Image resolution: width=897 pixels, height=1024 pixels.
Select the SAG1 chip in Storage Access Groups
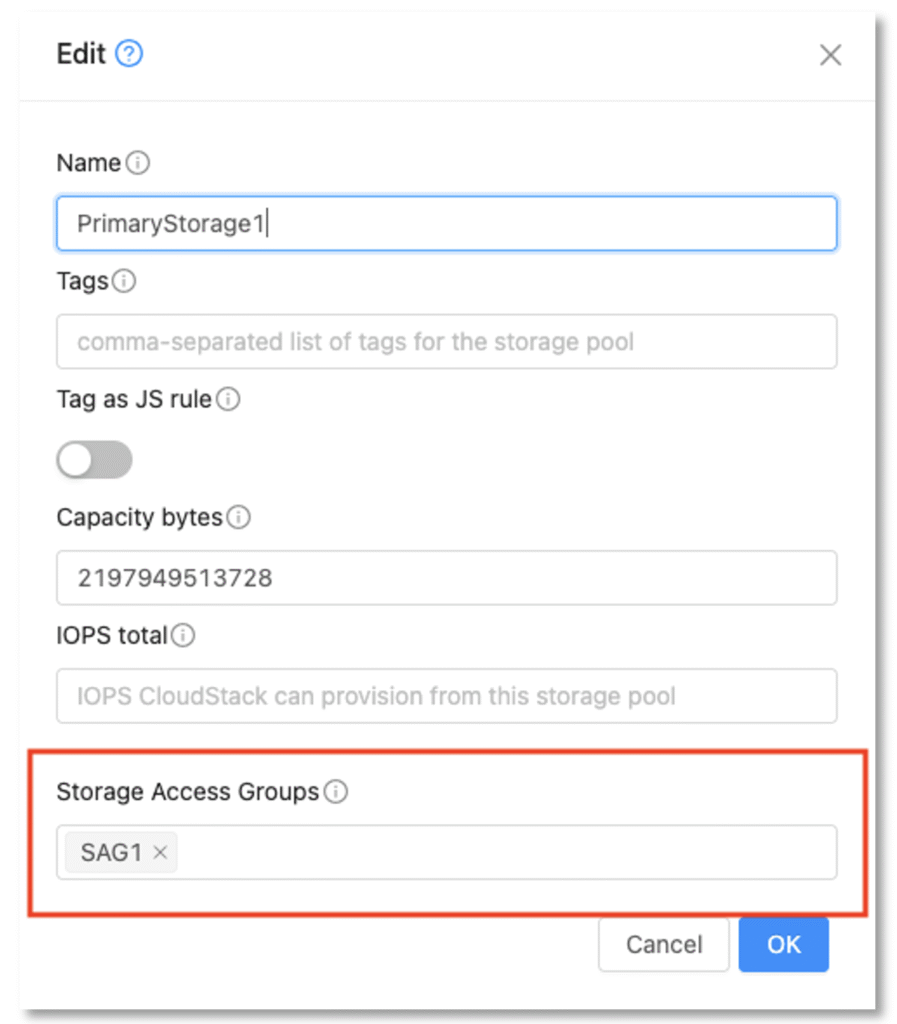pyautogui.click(x=110, y=854)
